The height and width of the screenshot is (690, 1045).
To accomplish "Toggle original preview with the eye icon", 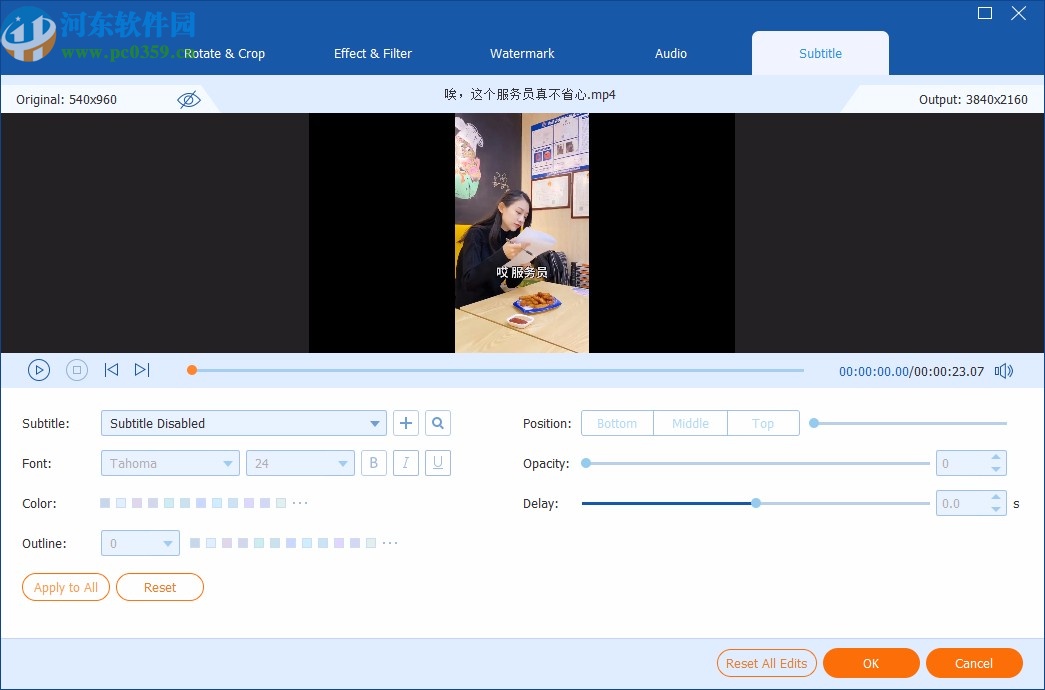I will pyautogui.click(x=188, y=99).
